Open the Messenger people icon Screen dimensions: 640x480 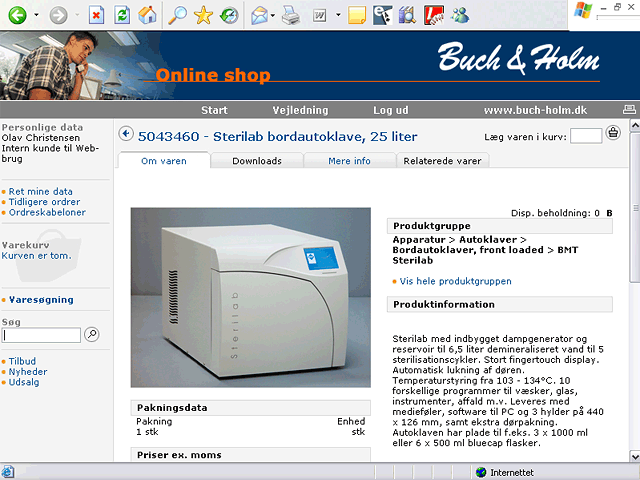pyautogui.click(x=460, y=16)
